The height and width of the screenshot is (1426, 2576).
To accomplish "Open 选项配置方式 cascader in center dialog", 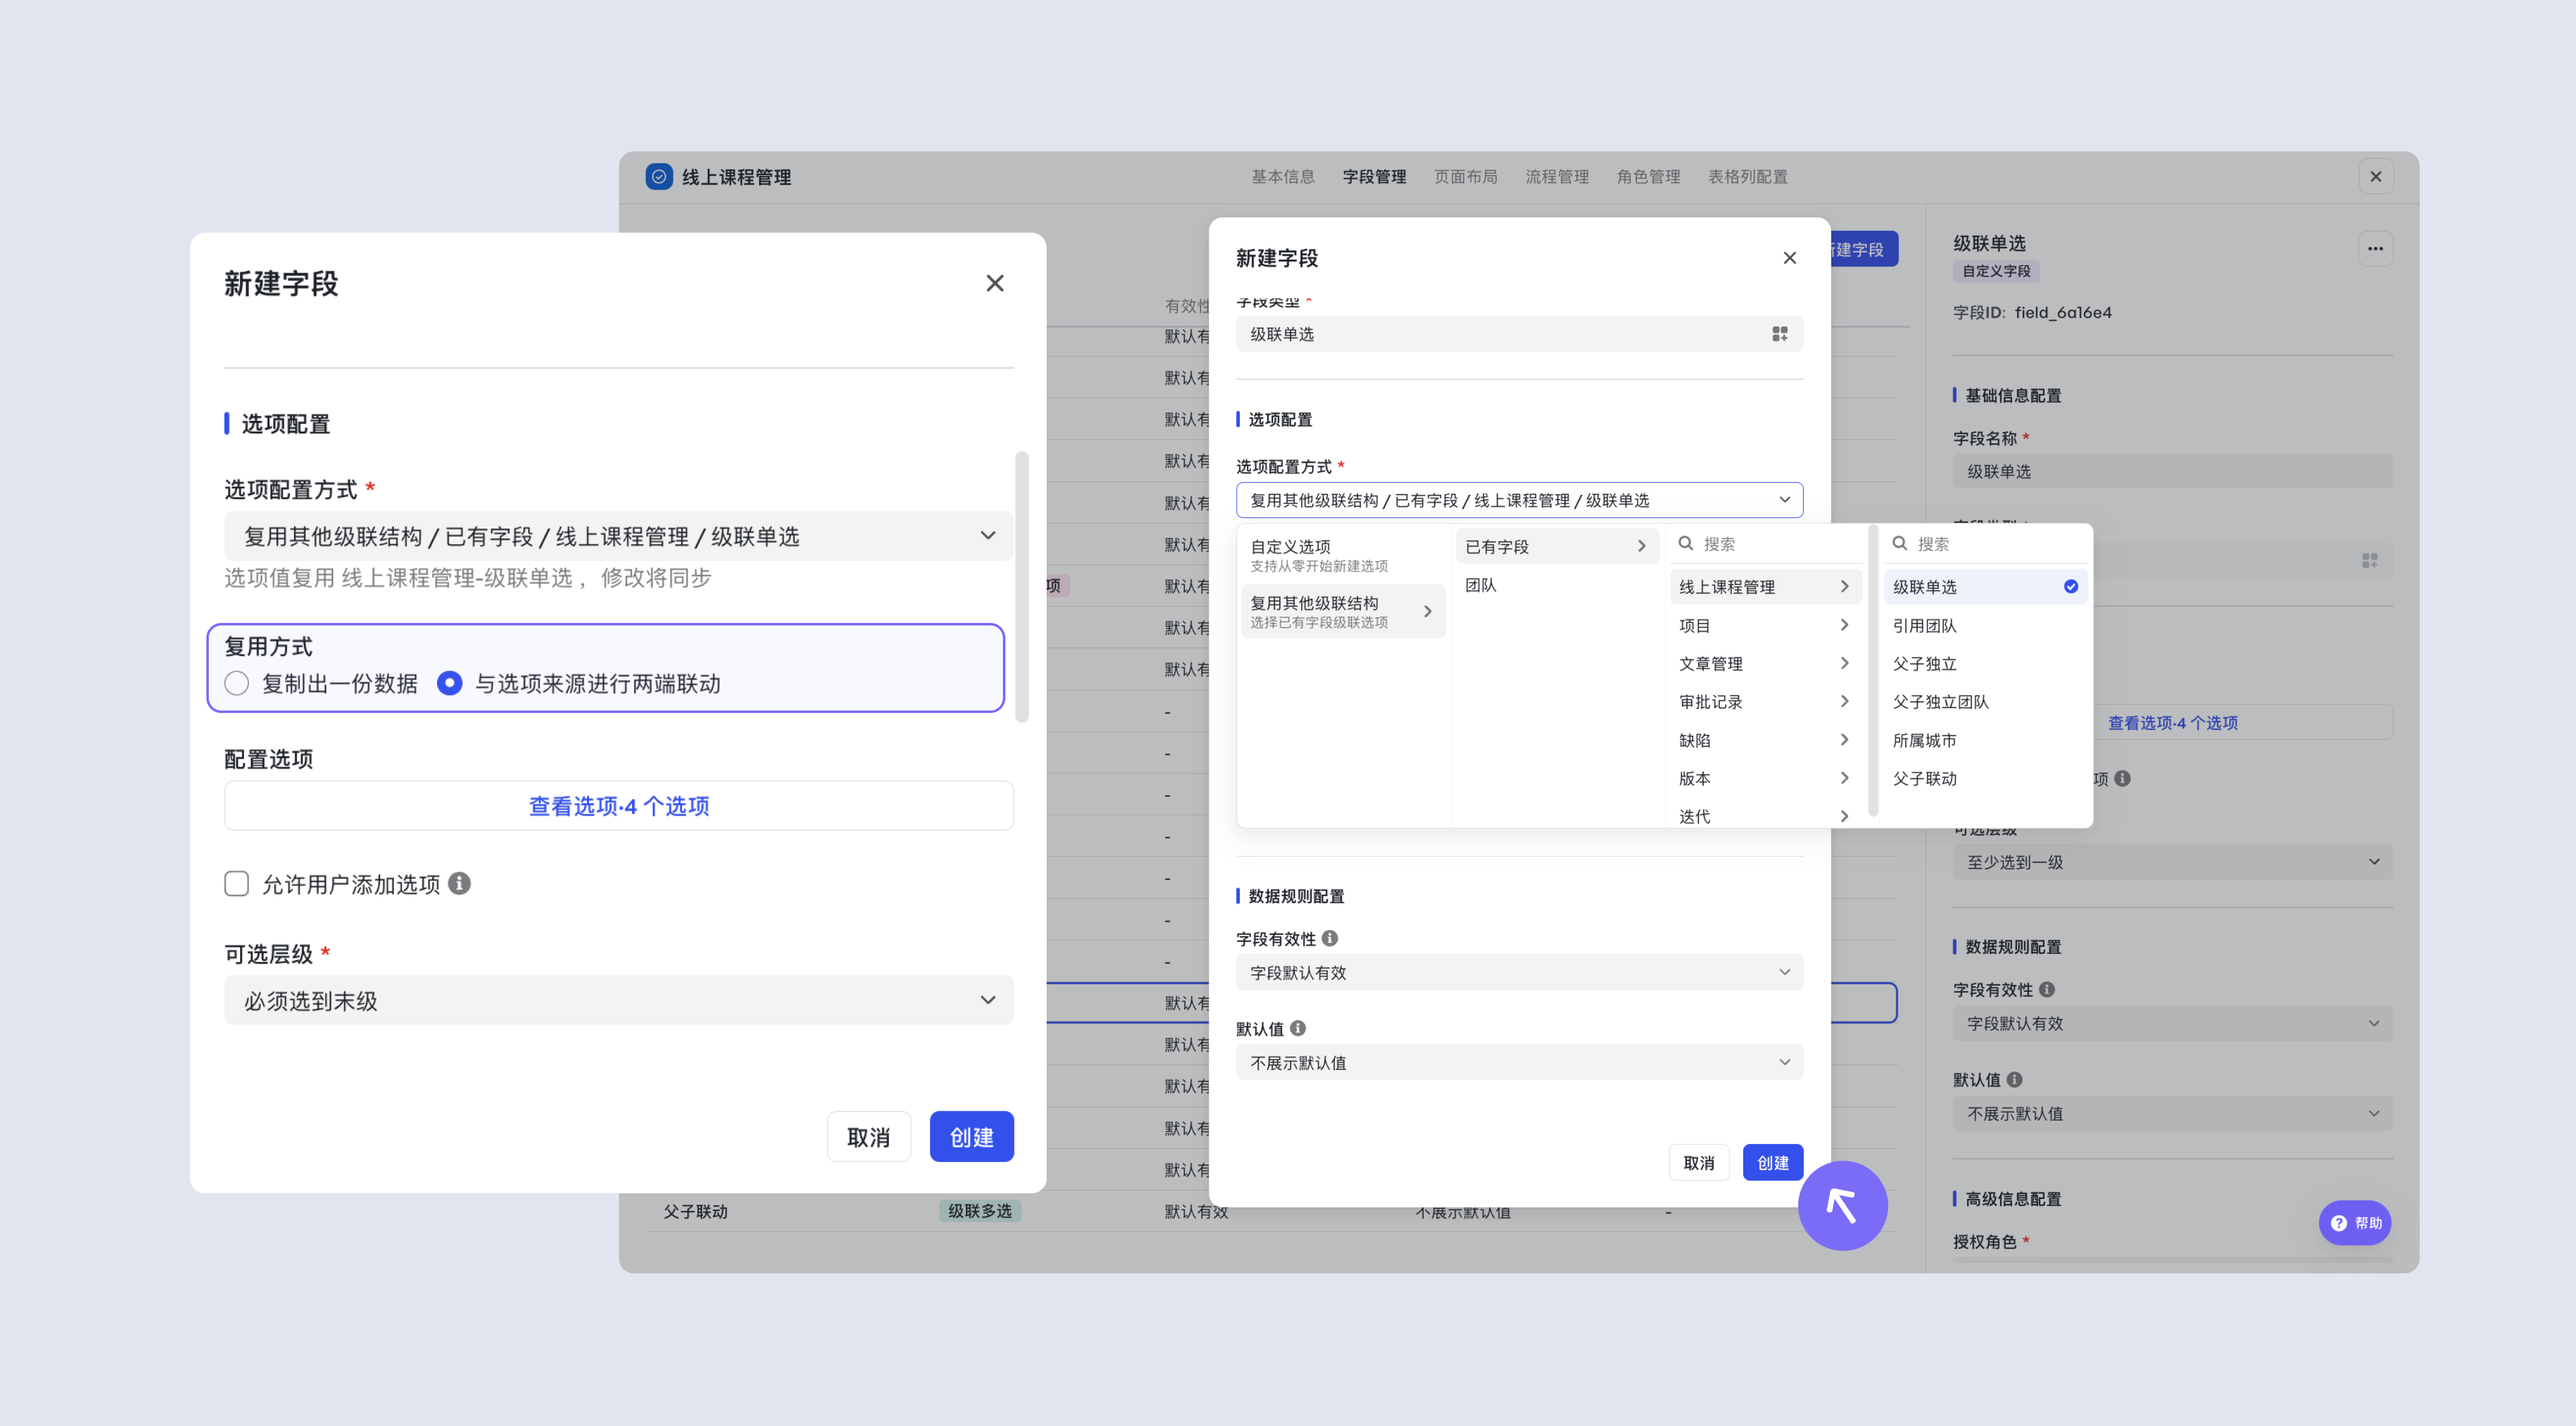I will 1520,500.
